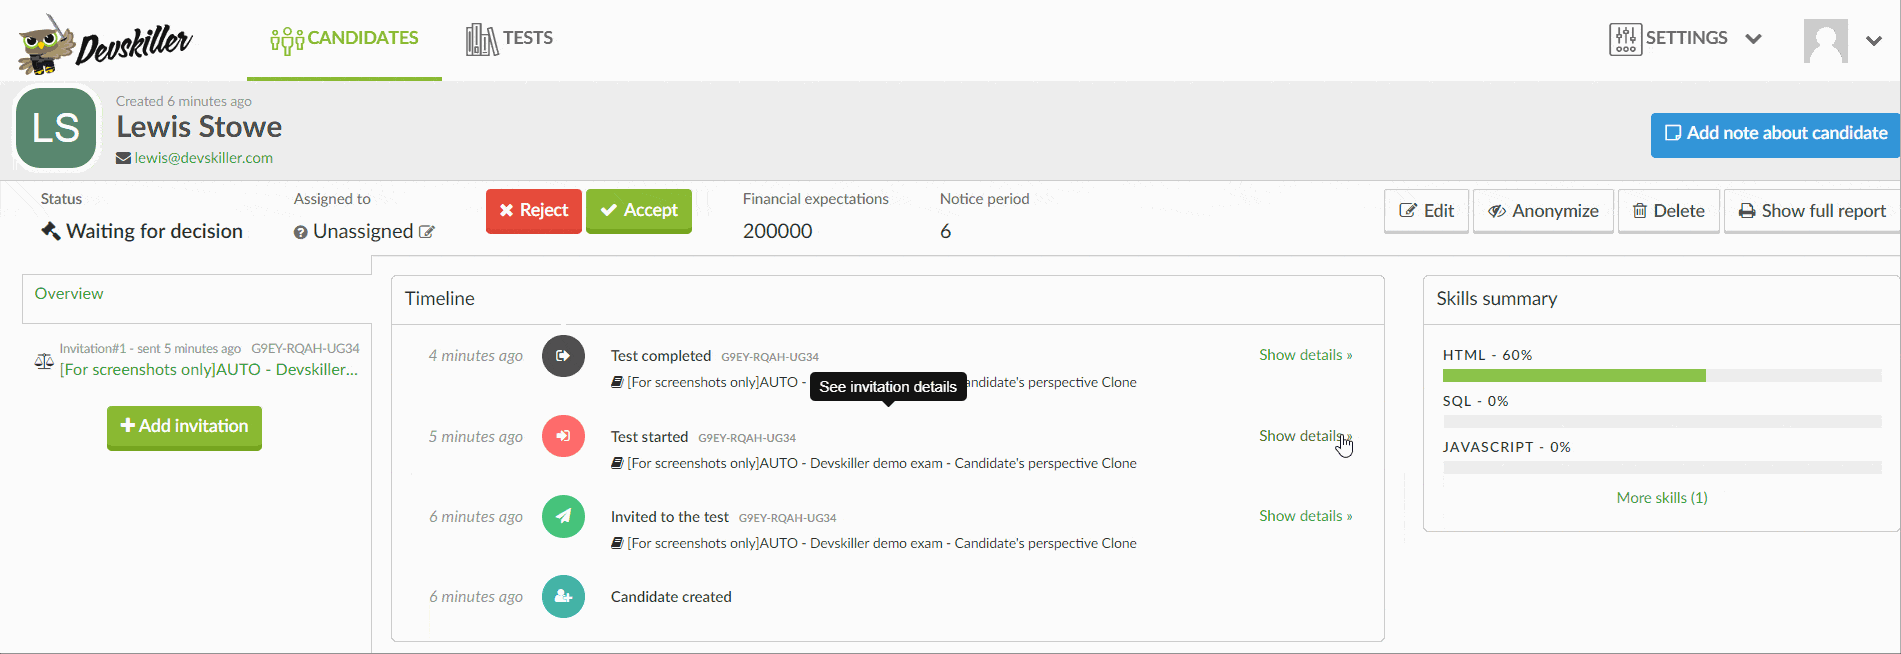Click Show full report button
The height and width of the screenshot is (654, 1901).
[x=1812, y=211]
